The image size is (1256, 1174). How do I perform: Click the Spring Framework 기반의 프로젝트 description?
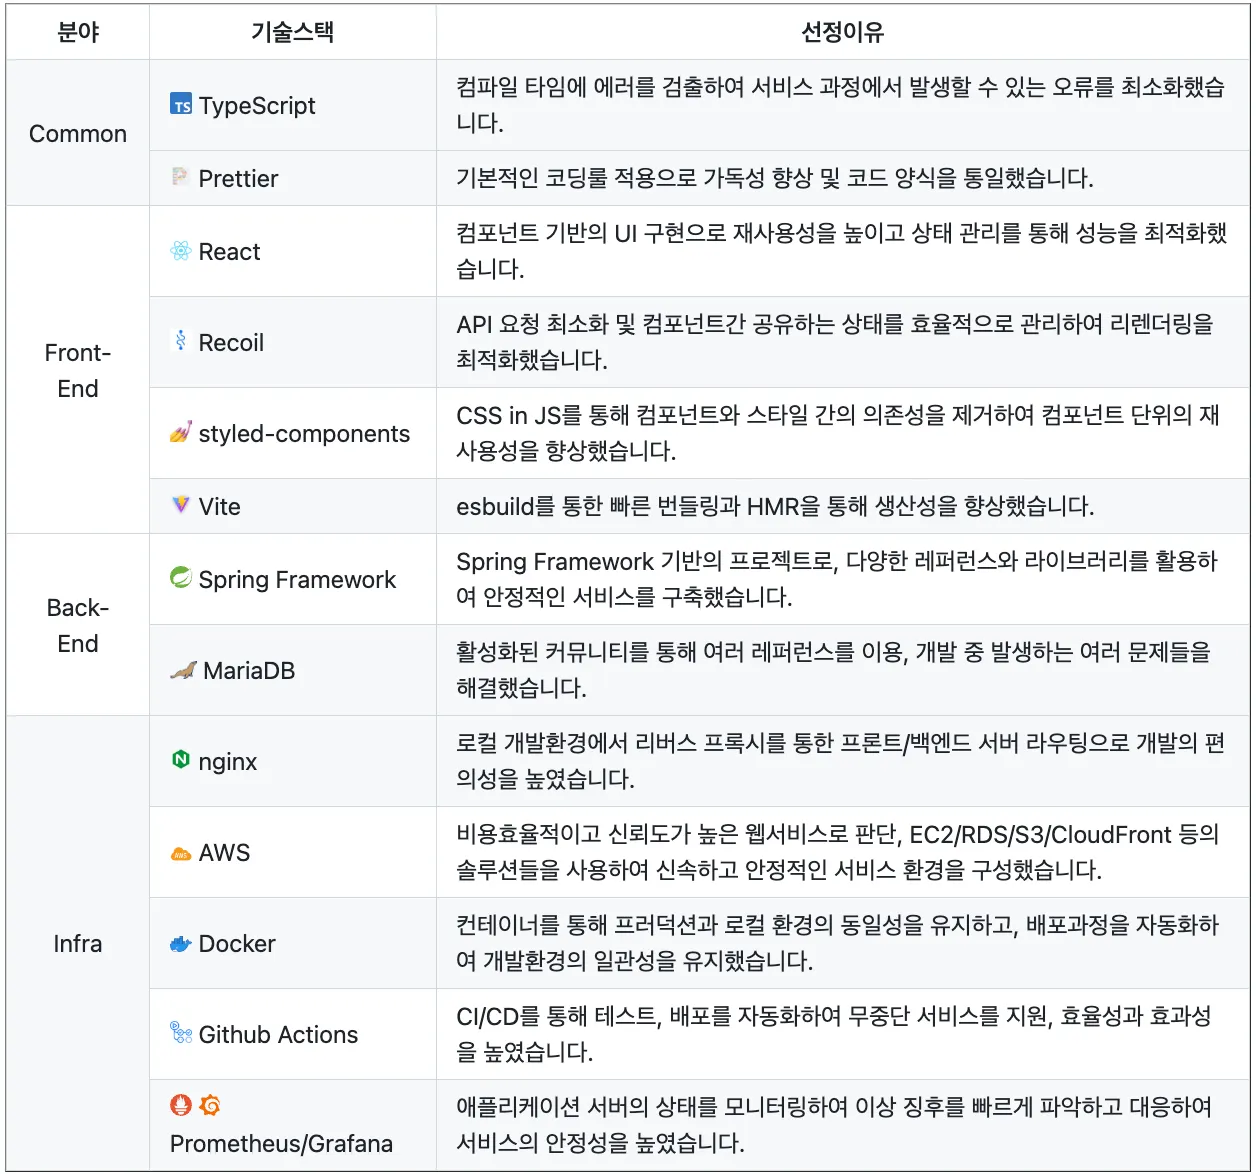click(x=837, y=579)
